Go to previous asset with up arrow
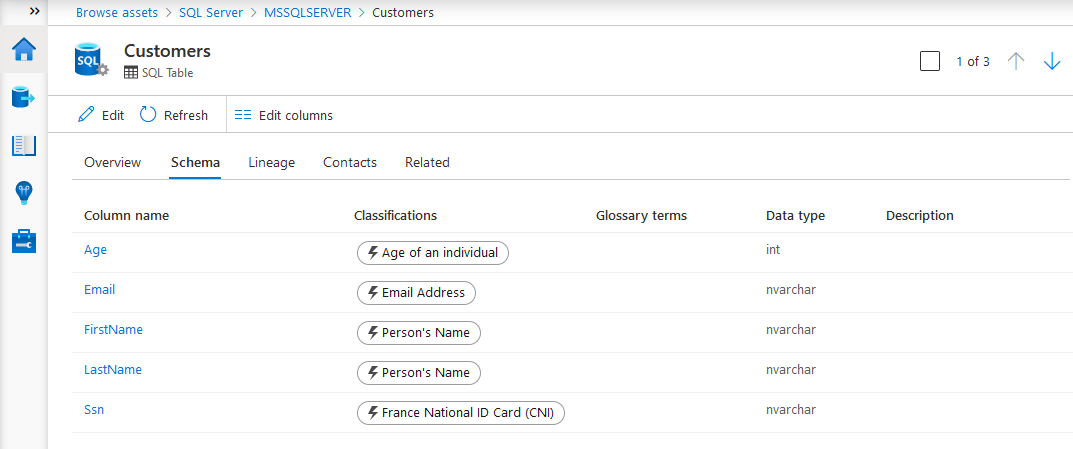Viewport: 1073px width, 449px height. click(1016, 61)
